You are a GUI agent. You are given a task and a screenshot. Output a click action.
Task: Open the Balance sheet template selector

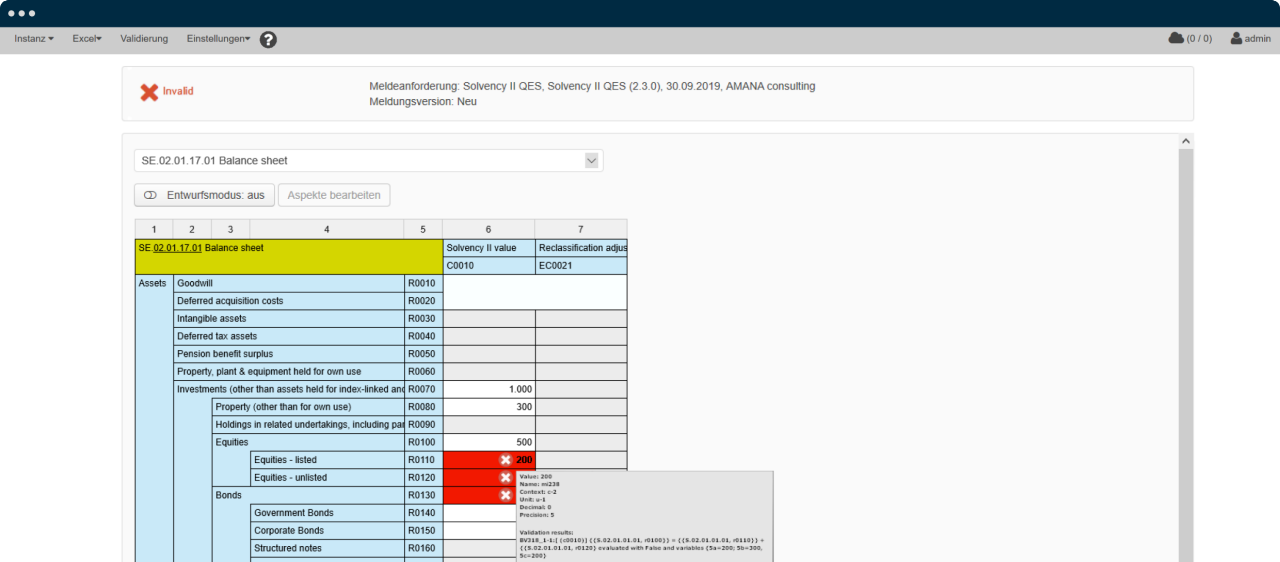point(368,160)
